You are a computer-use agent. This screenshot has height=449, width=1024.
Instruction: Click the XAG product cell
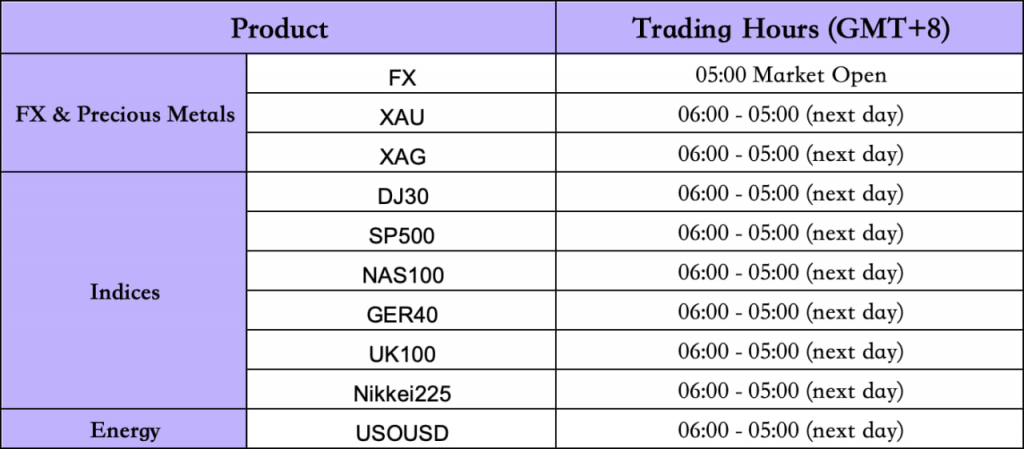click(x=402, y=155)
